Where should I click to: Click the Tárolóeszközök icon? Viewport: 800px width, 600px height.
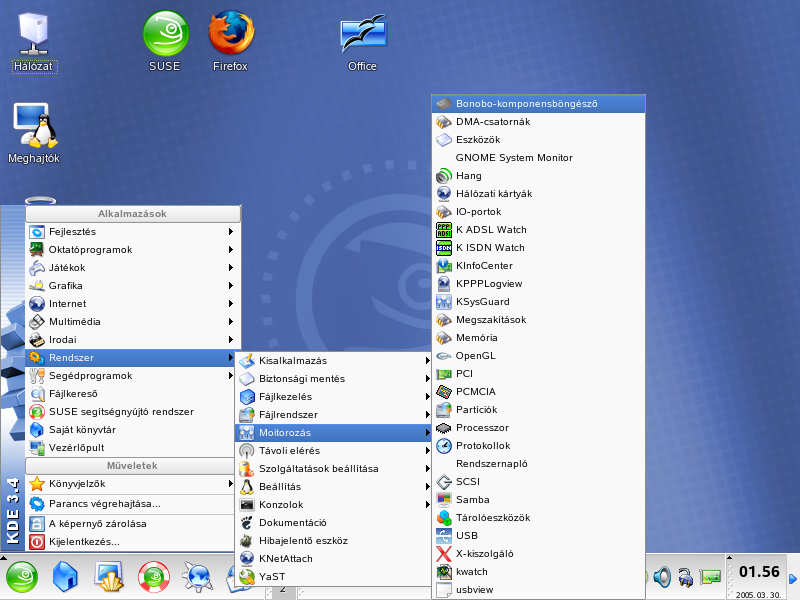tap(444, 518)
